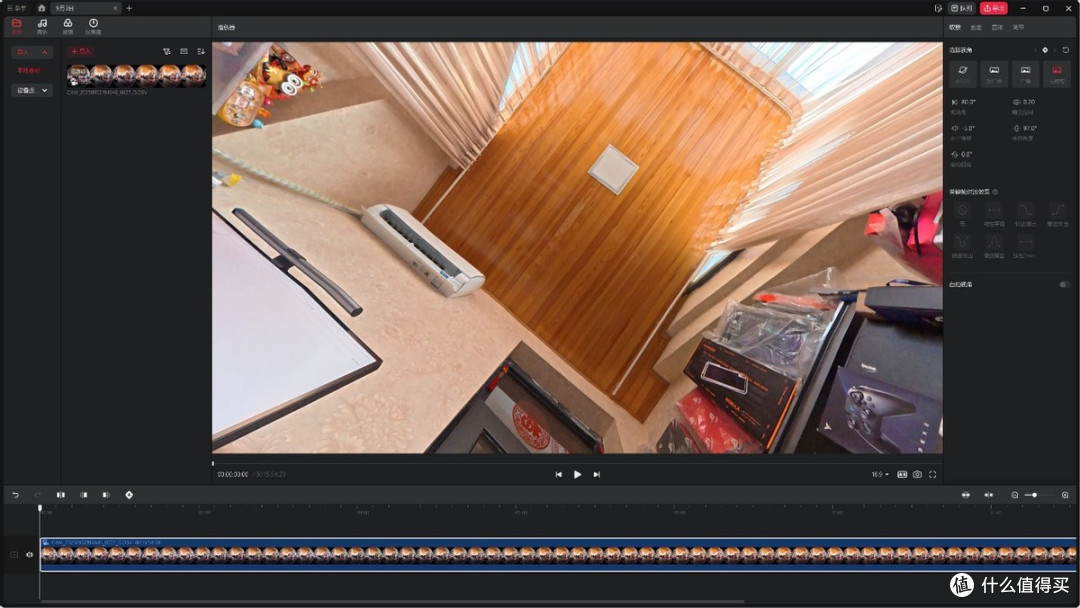
Task: Open the media filter icon
Action: point(167,52)
